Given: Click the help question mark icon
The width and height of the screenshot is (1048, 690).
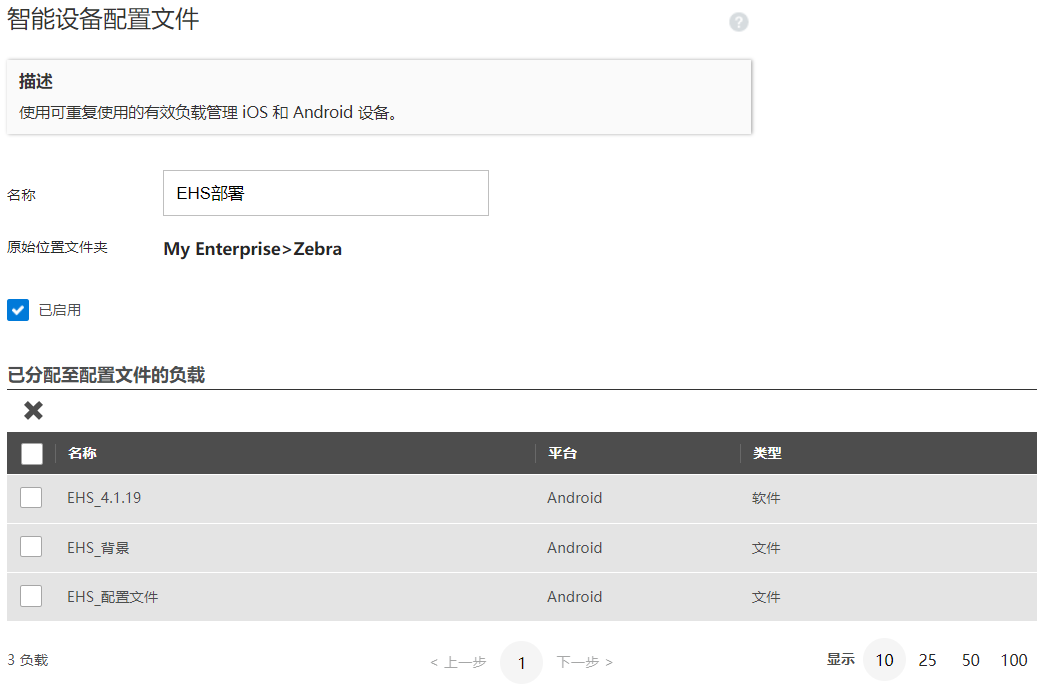Looking at the screenshot, I should (739, 22).
